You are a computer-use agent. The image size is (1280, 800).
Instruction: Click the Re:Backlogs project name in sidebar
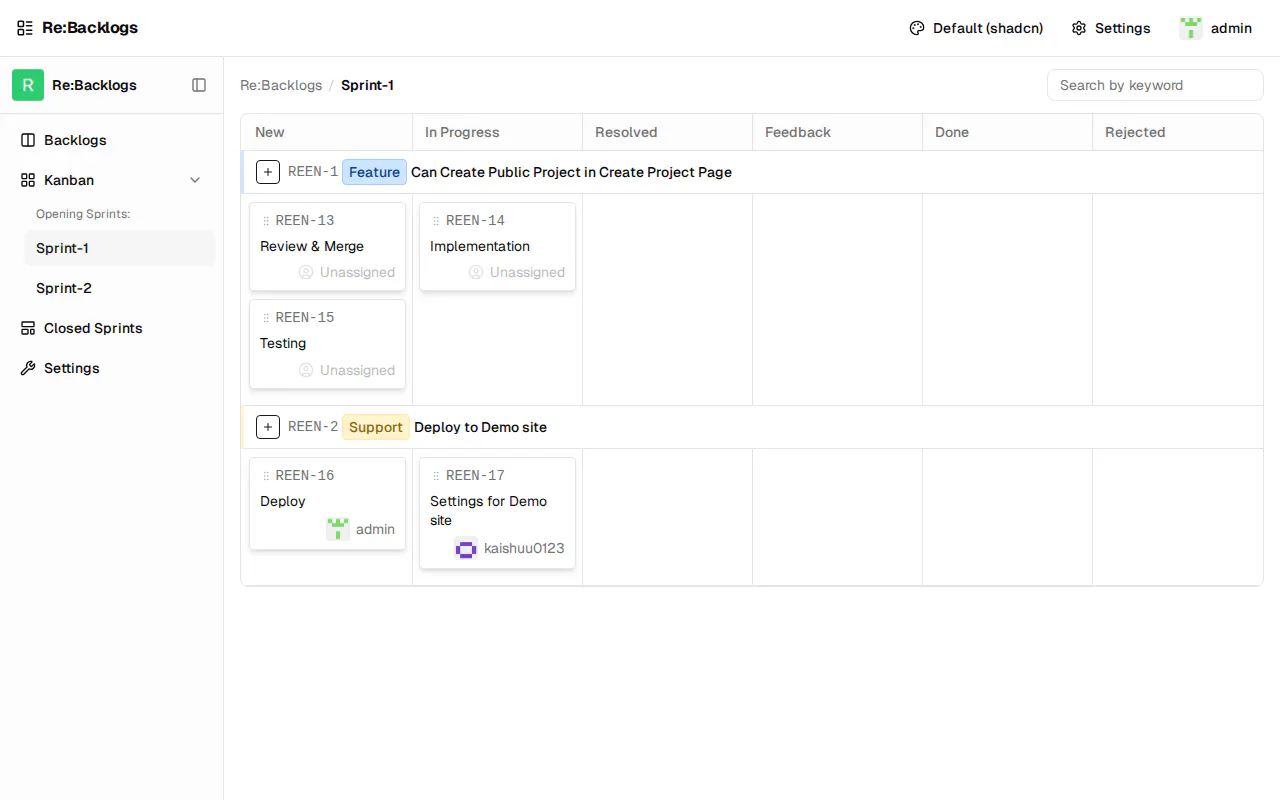tap(94, 85)
